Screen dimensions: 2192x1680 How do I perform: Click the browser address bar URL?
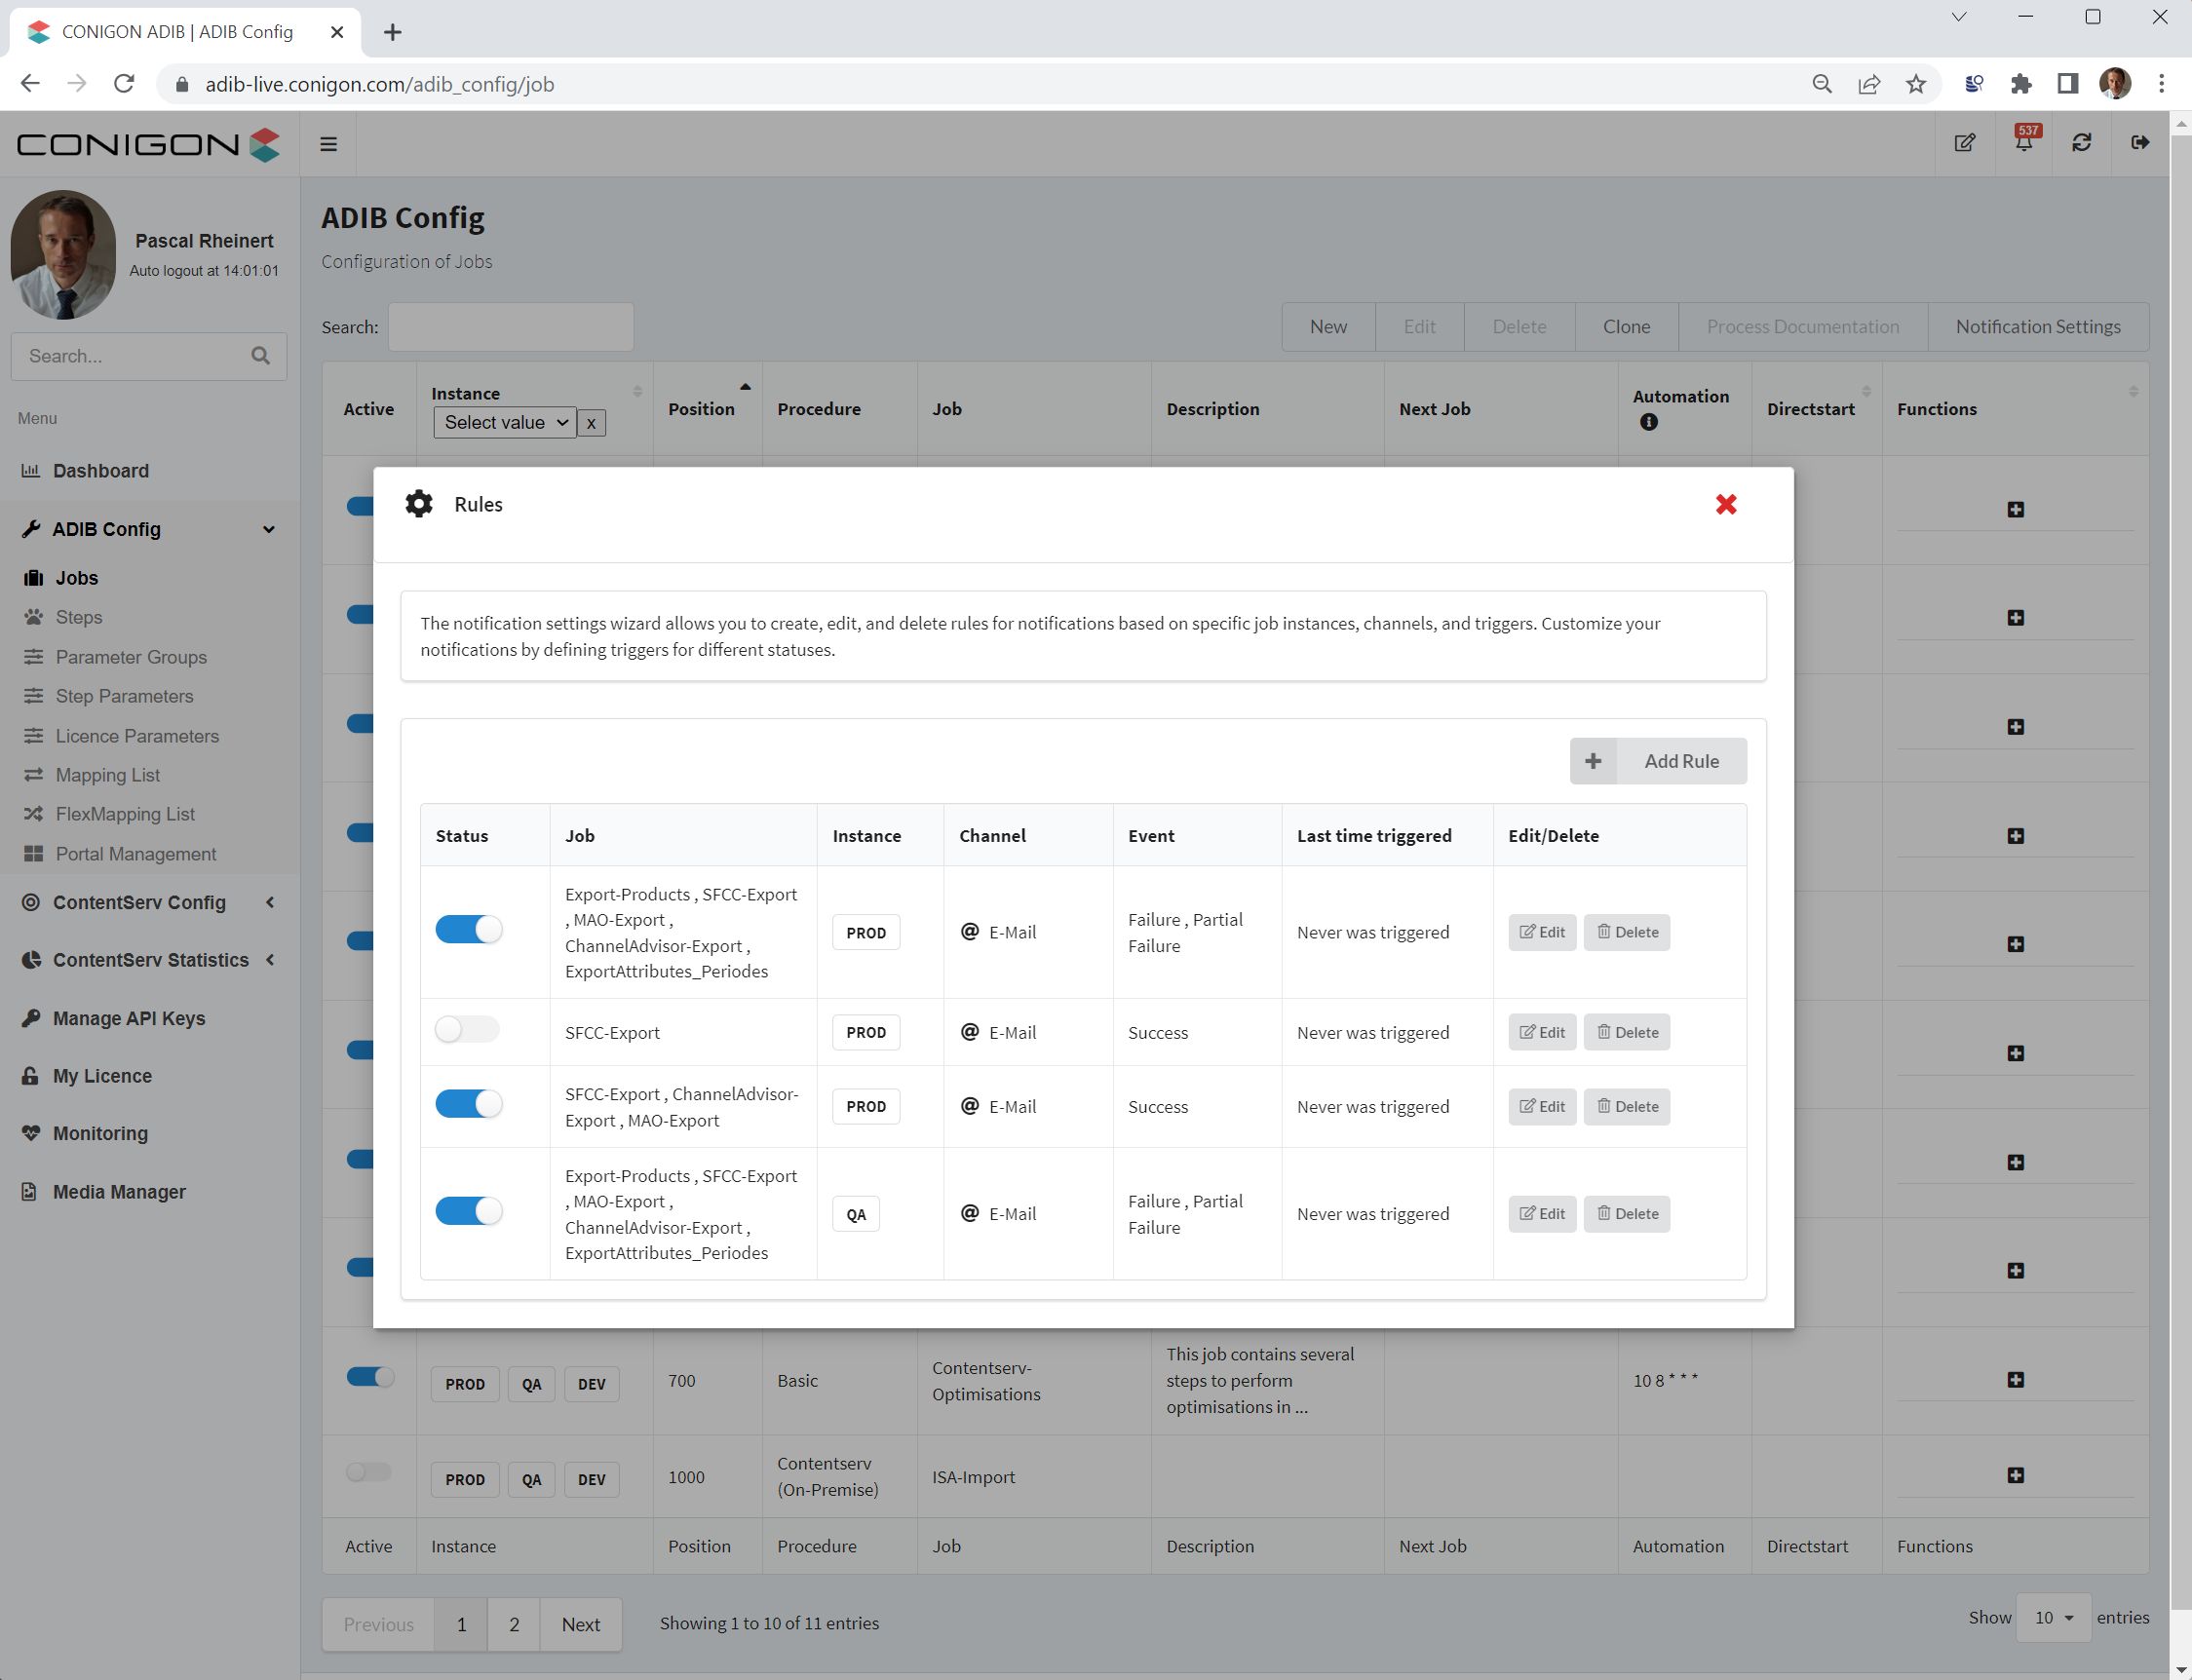pos(380,85)
